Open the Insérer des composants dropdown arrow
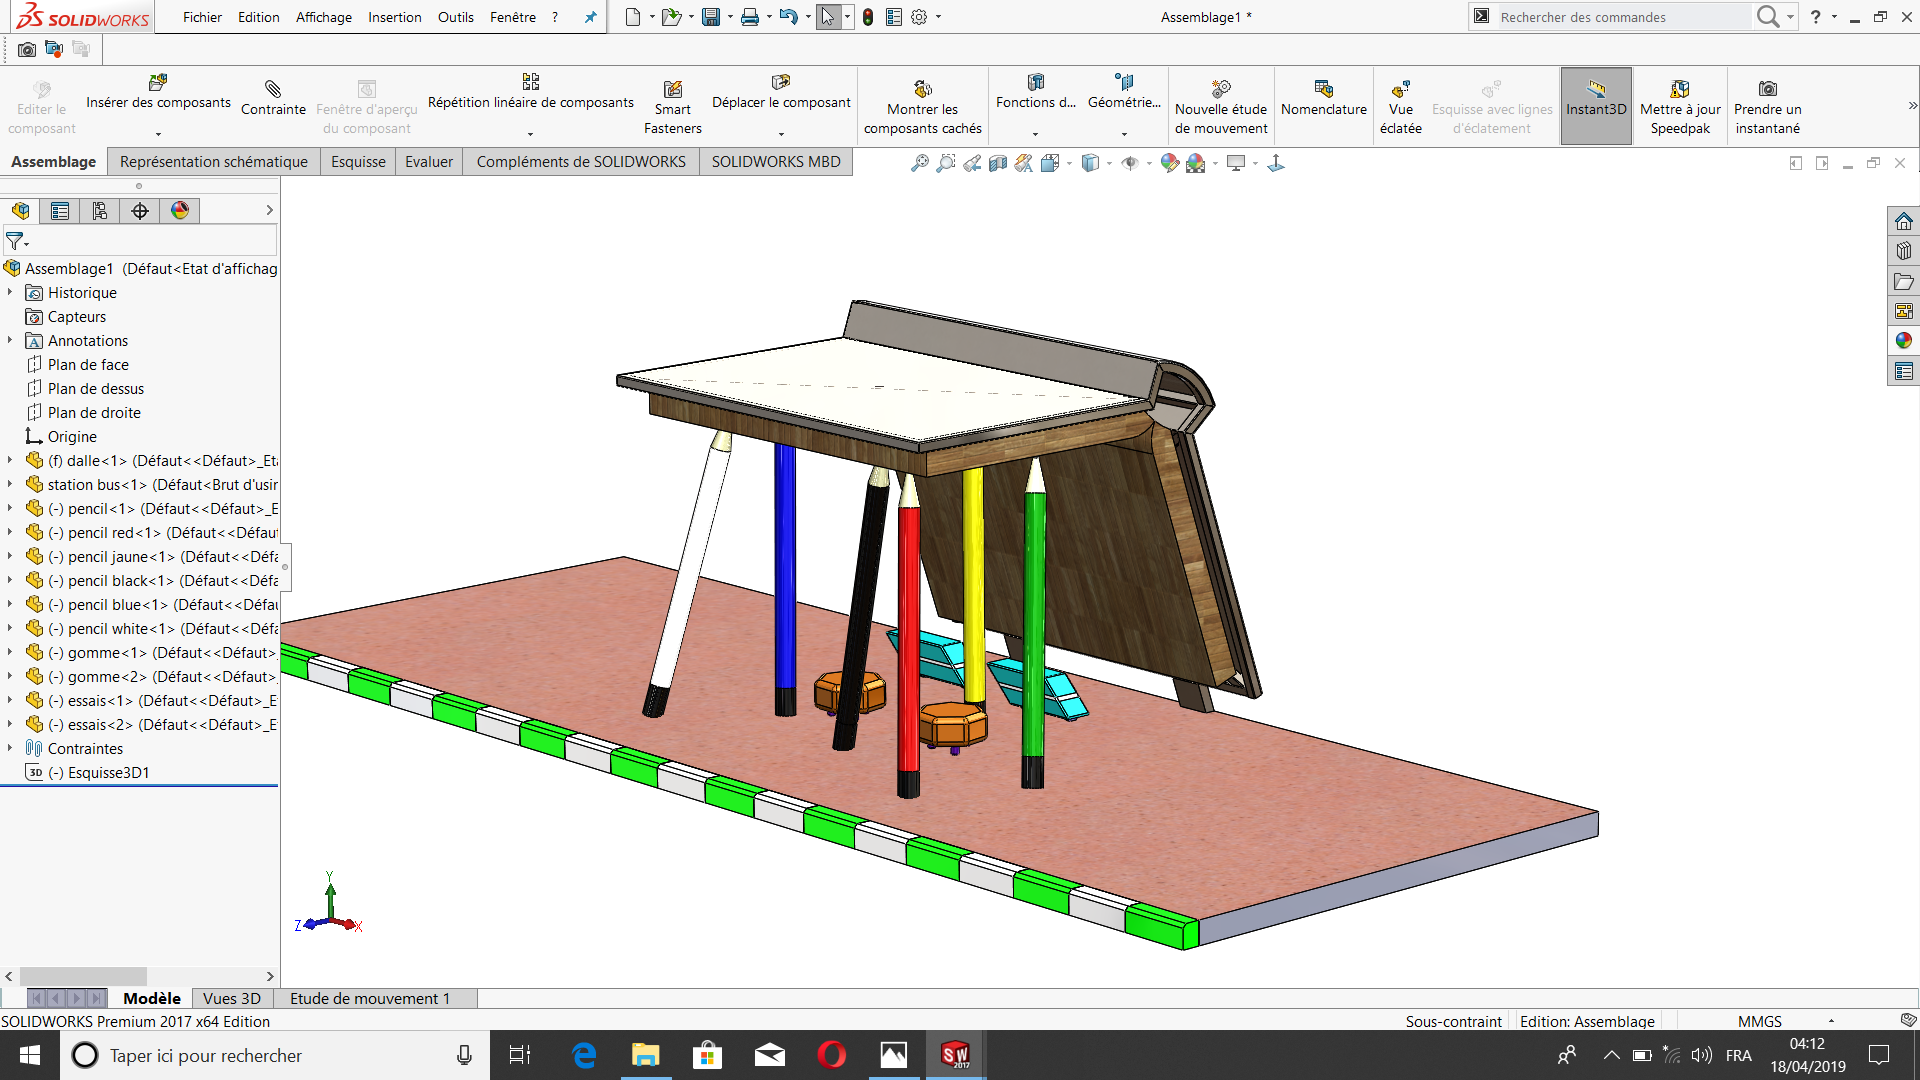This screenshot has height=1080, width=1920. (x=158, y=134)
